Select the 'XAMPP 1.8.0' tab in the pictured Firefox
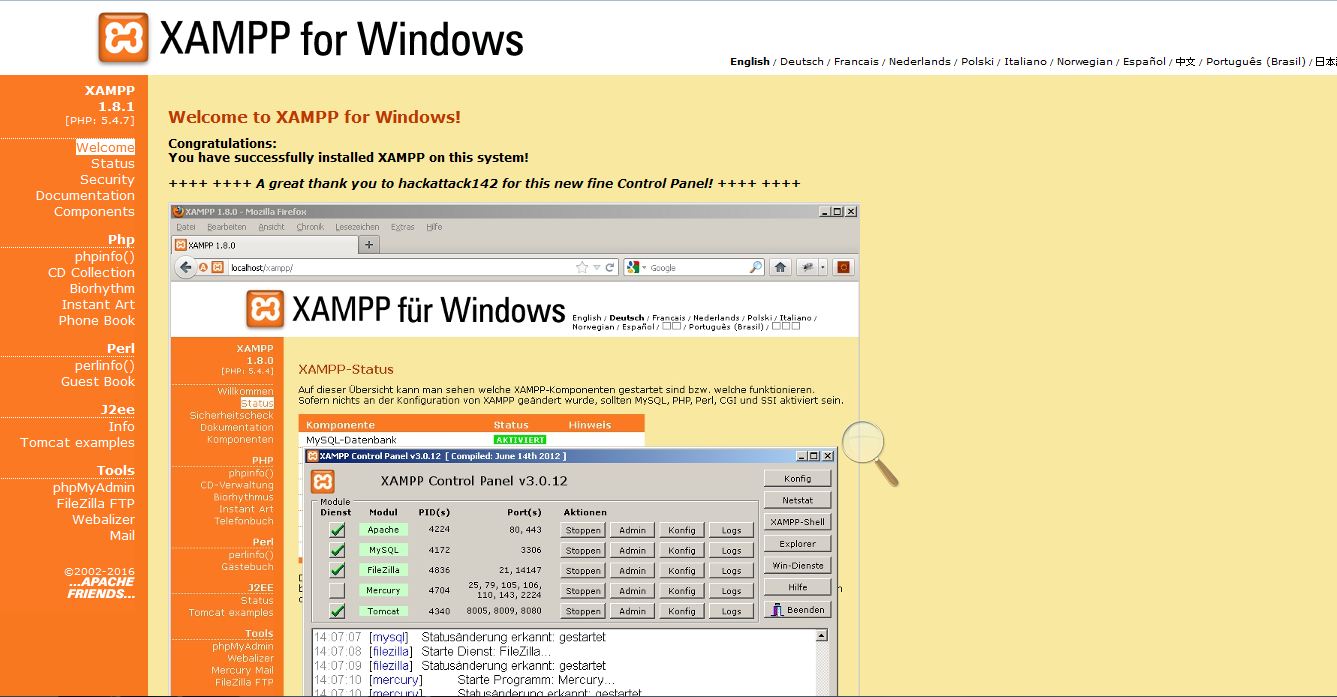Viewport: 1337px width, 697px height. [264, 245]
